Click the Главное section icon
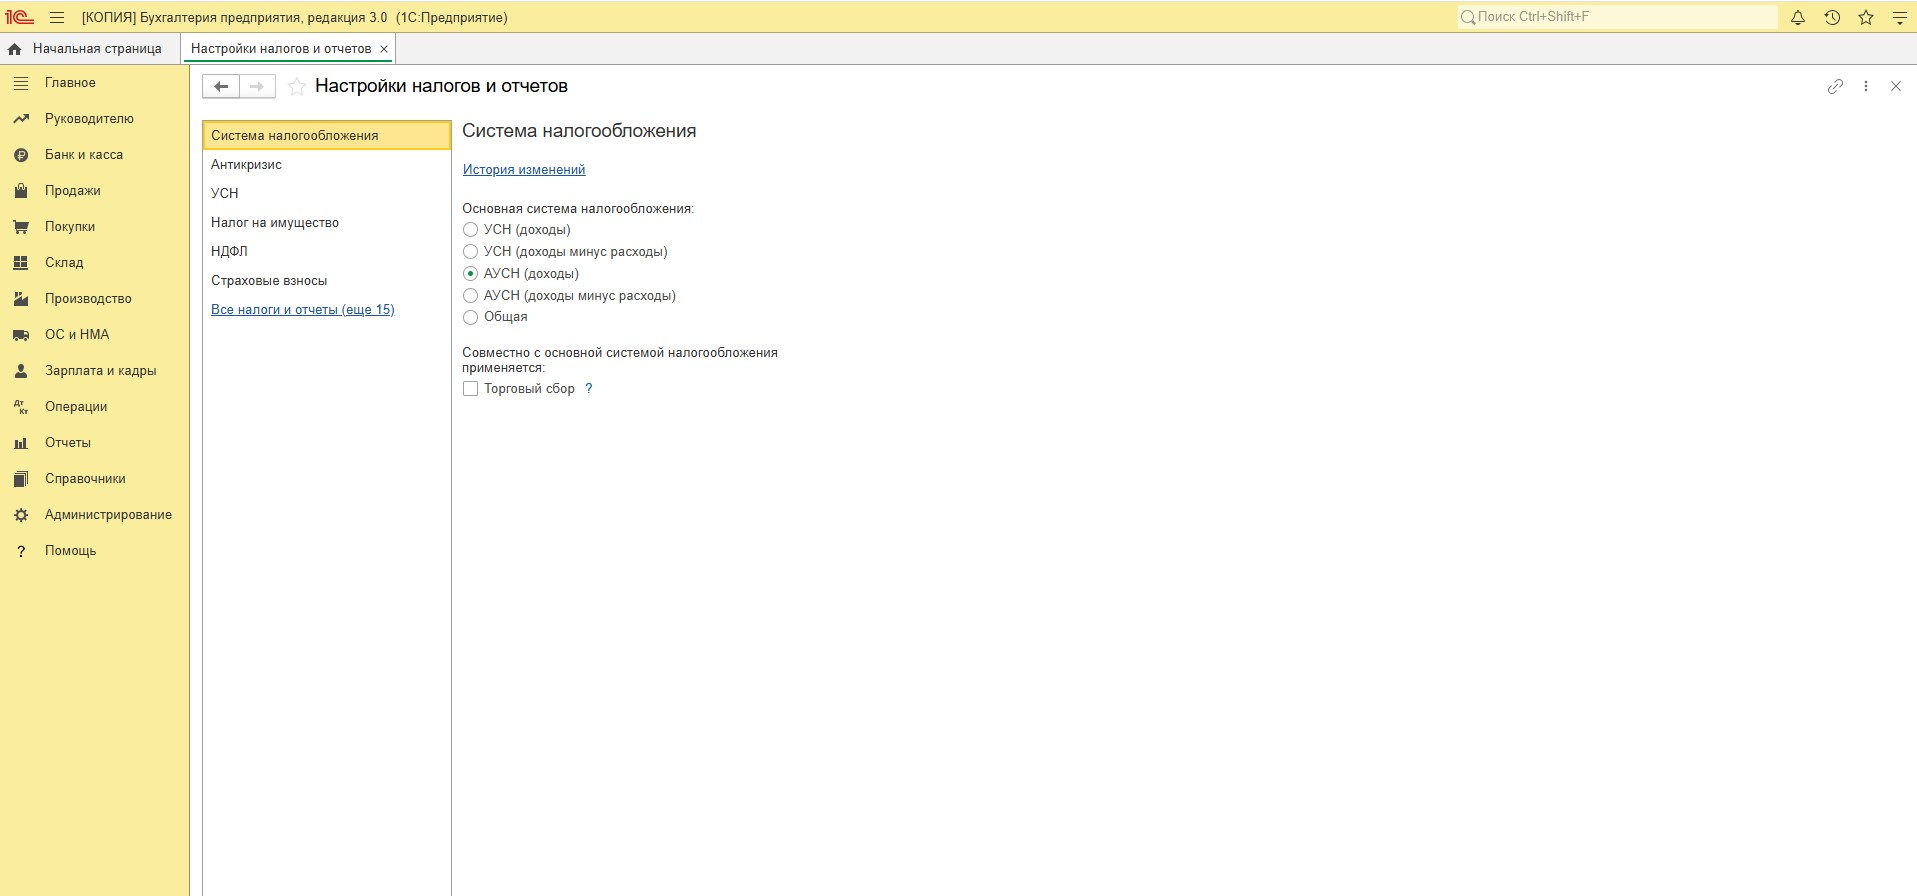Image resolution: width=1917 pixels, height=896 pixels. click(x=21, y=83)
